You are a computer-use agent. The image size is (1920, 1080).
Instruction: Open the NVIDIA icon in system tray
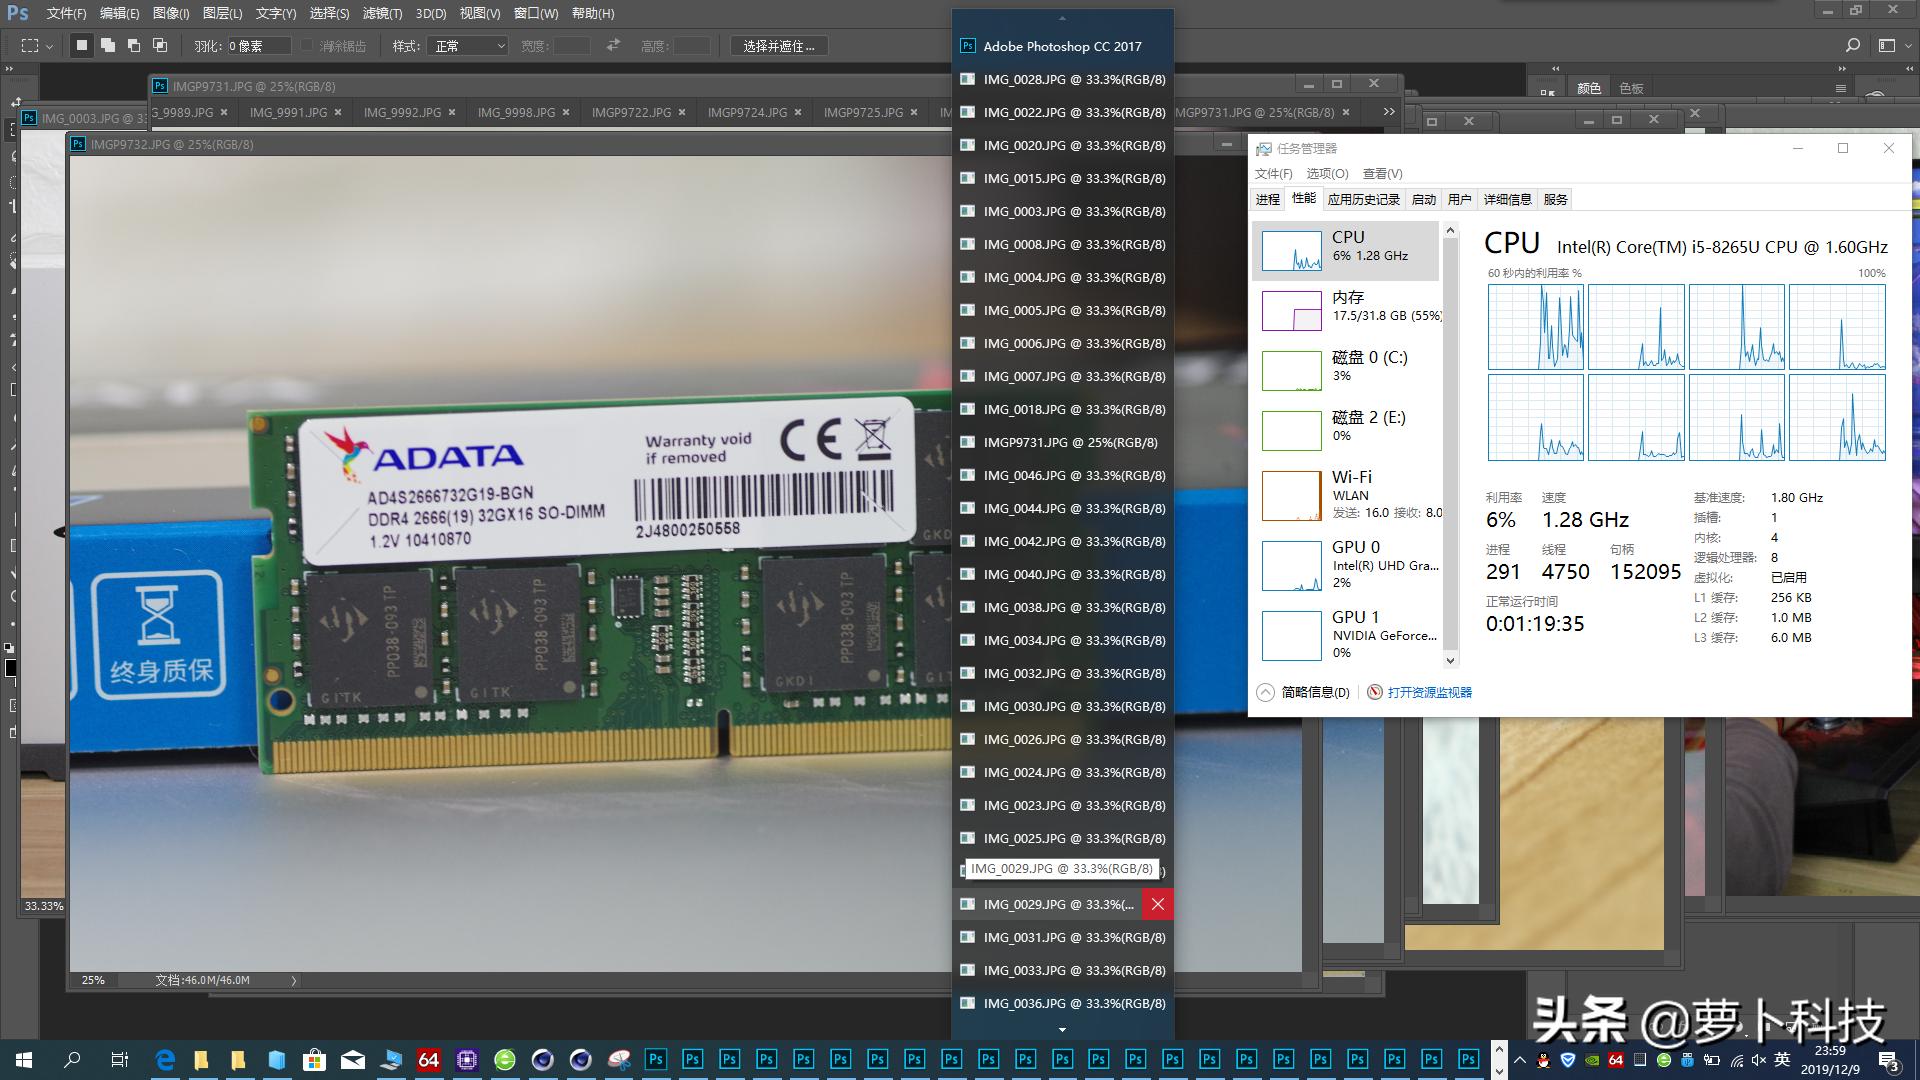(x=1590, y=1061)
